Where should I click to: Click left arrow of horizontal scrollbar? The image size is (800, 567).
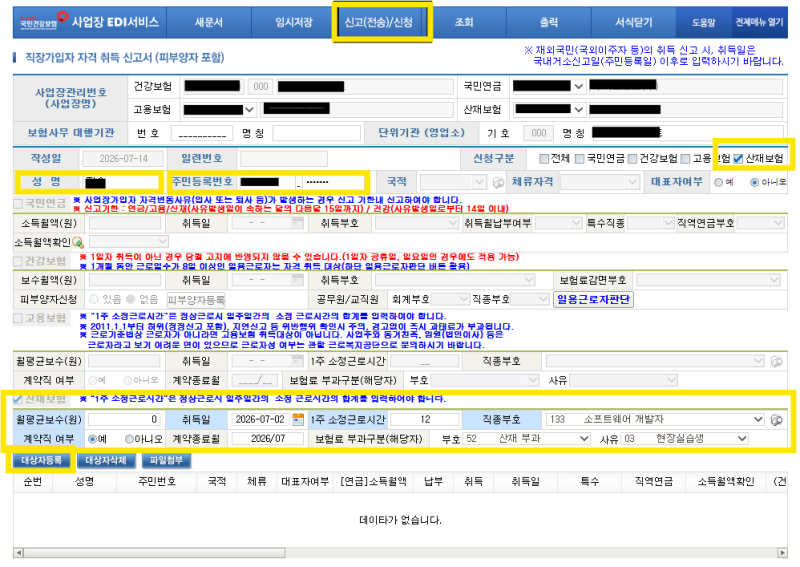(x=19, y=553)
